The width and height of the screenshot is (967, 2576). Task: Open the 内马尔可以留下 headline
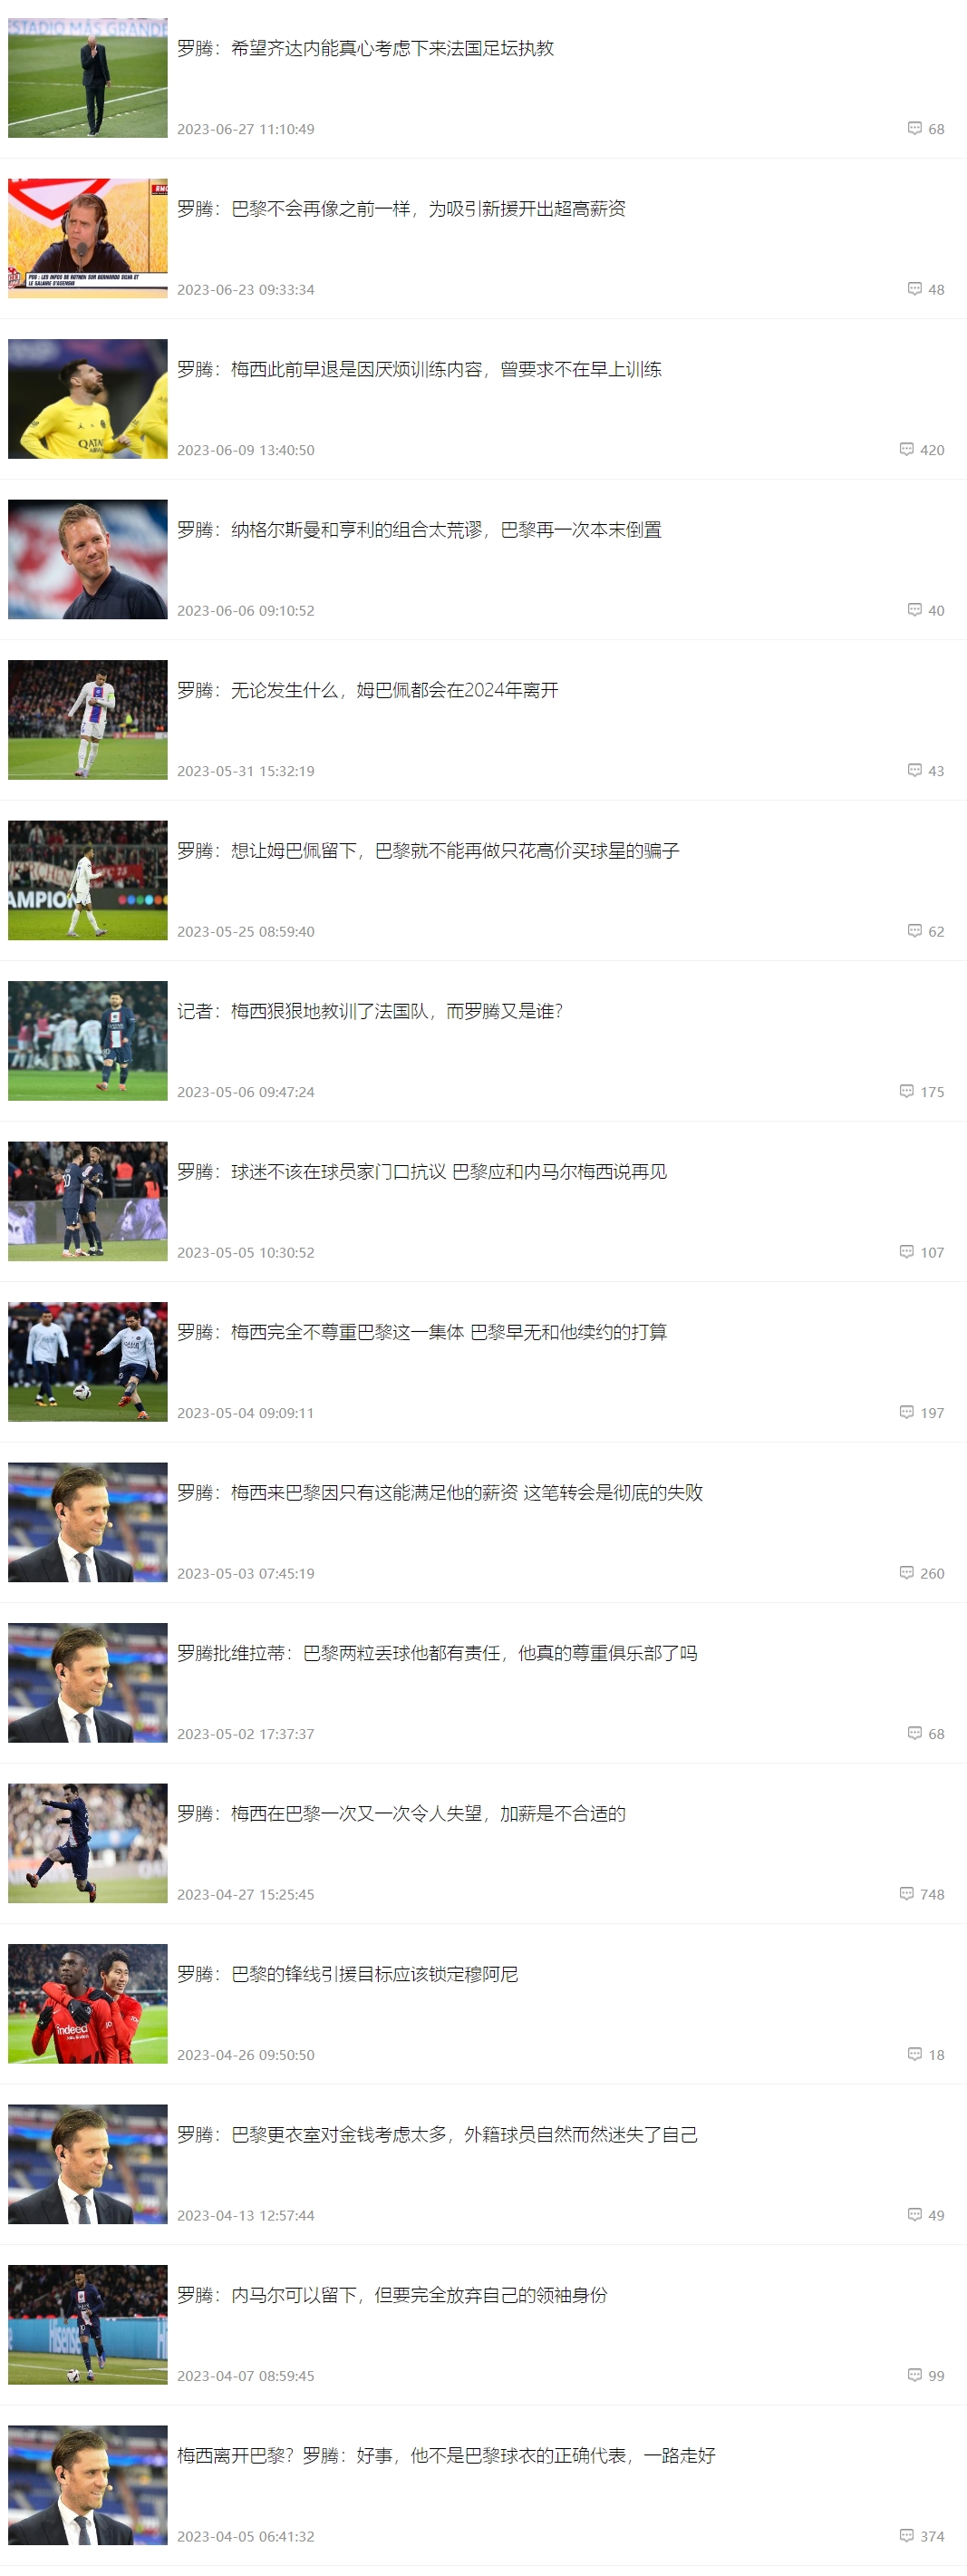point(392,2295)
